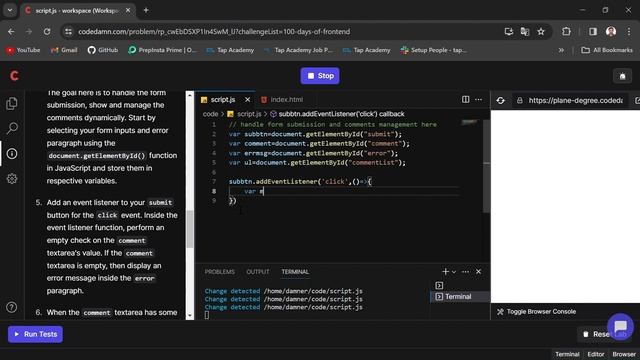Image resolution: width=640 pixels, height=360 pixels.
Task: Open preview in new window icon
Action: (637, 100)
